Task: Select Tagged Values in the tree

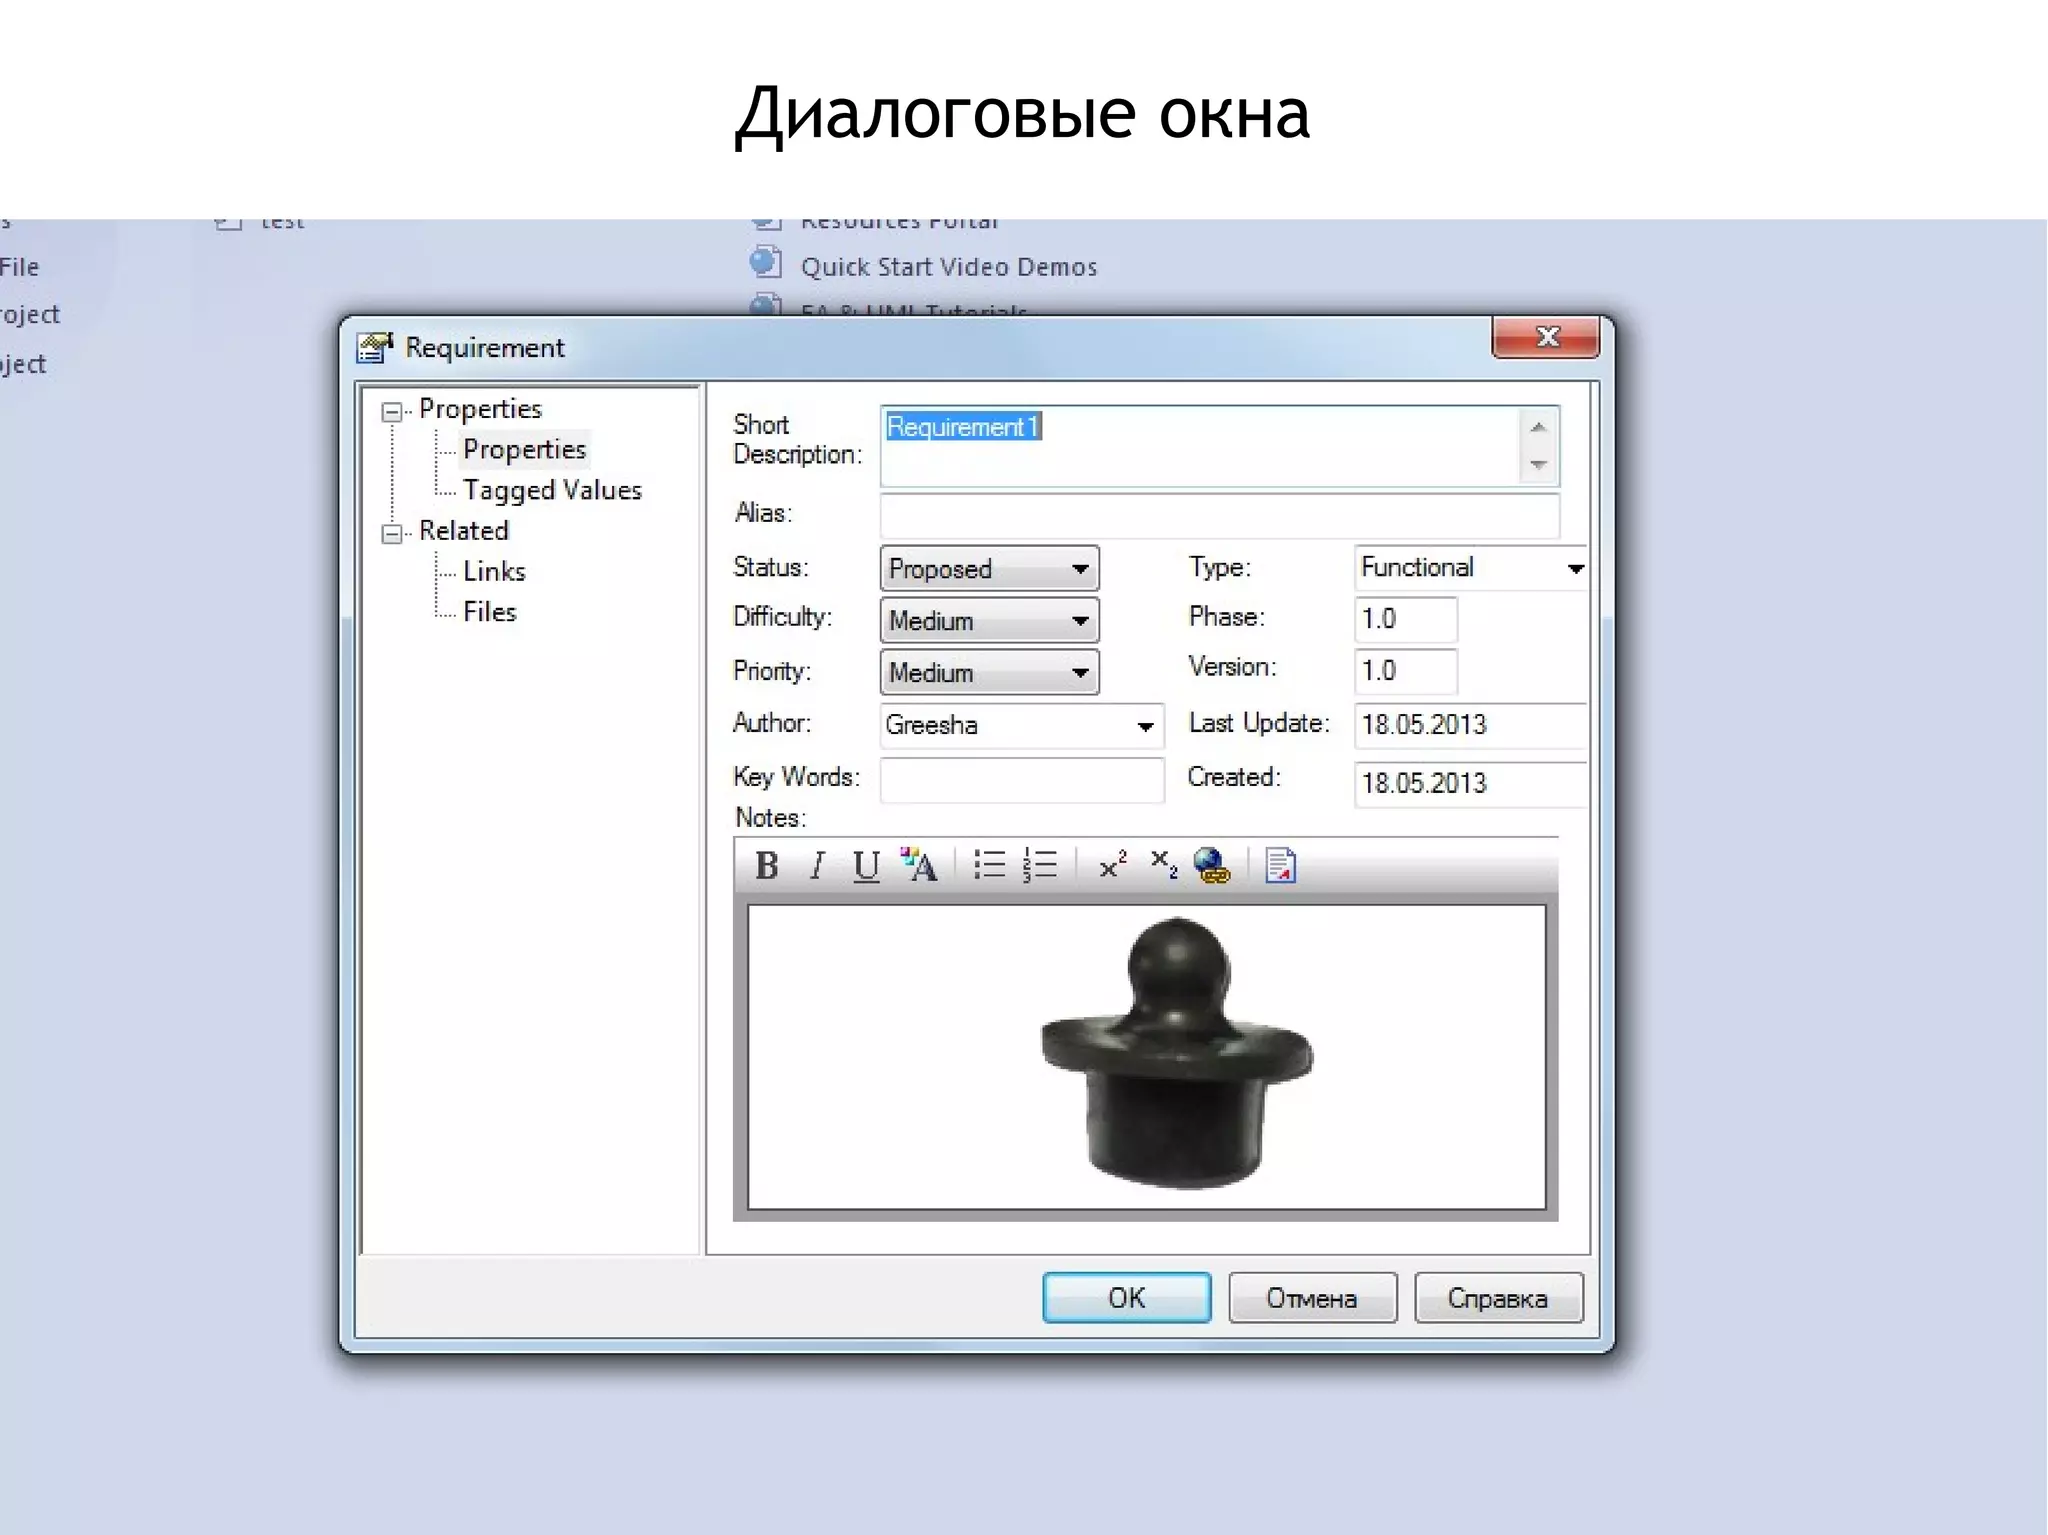Action: [x=552, y=490]
